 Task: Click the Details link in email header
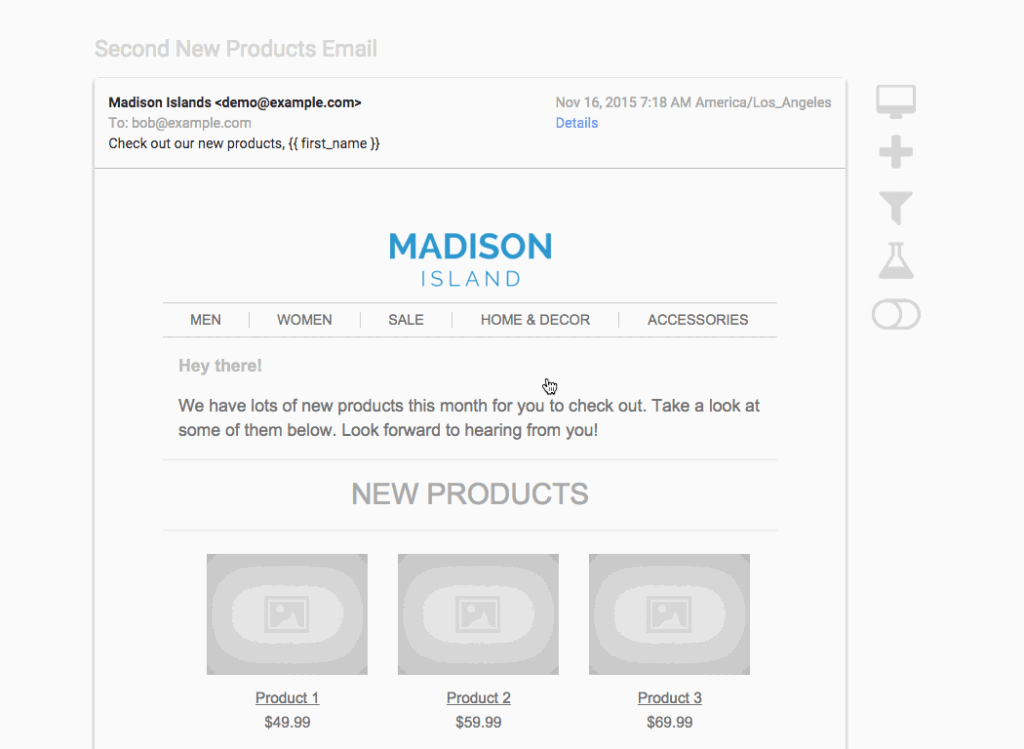click(x=577, y=123)
